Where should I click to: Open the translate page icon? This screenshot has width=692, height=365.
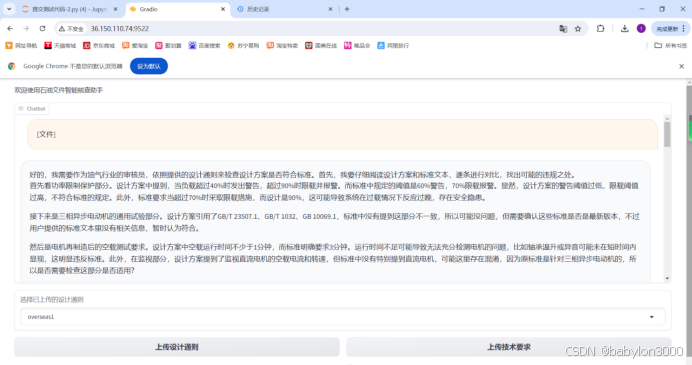point(563,29)
